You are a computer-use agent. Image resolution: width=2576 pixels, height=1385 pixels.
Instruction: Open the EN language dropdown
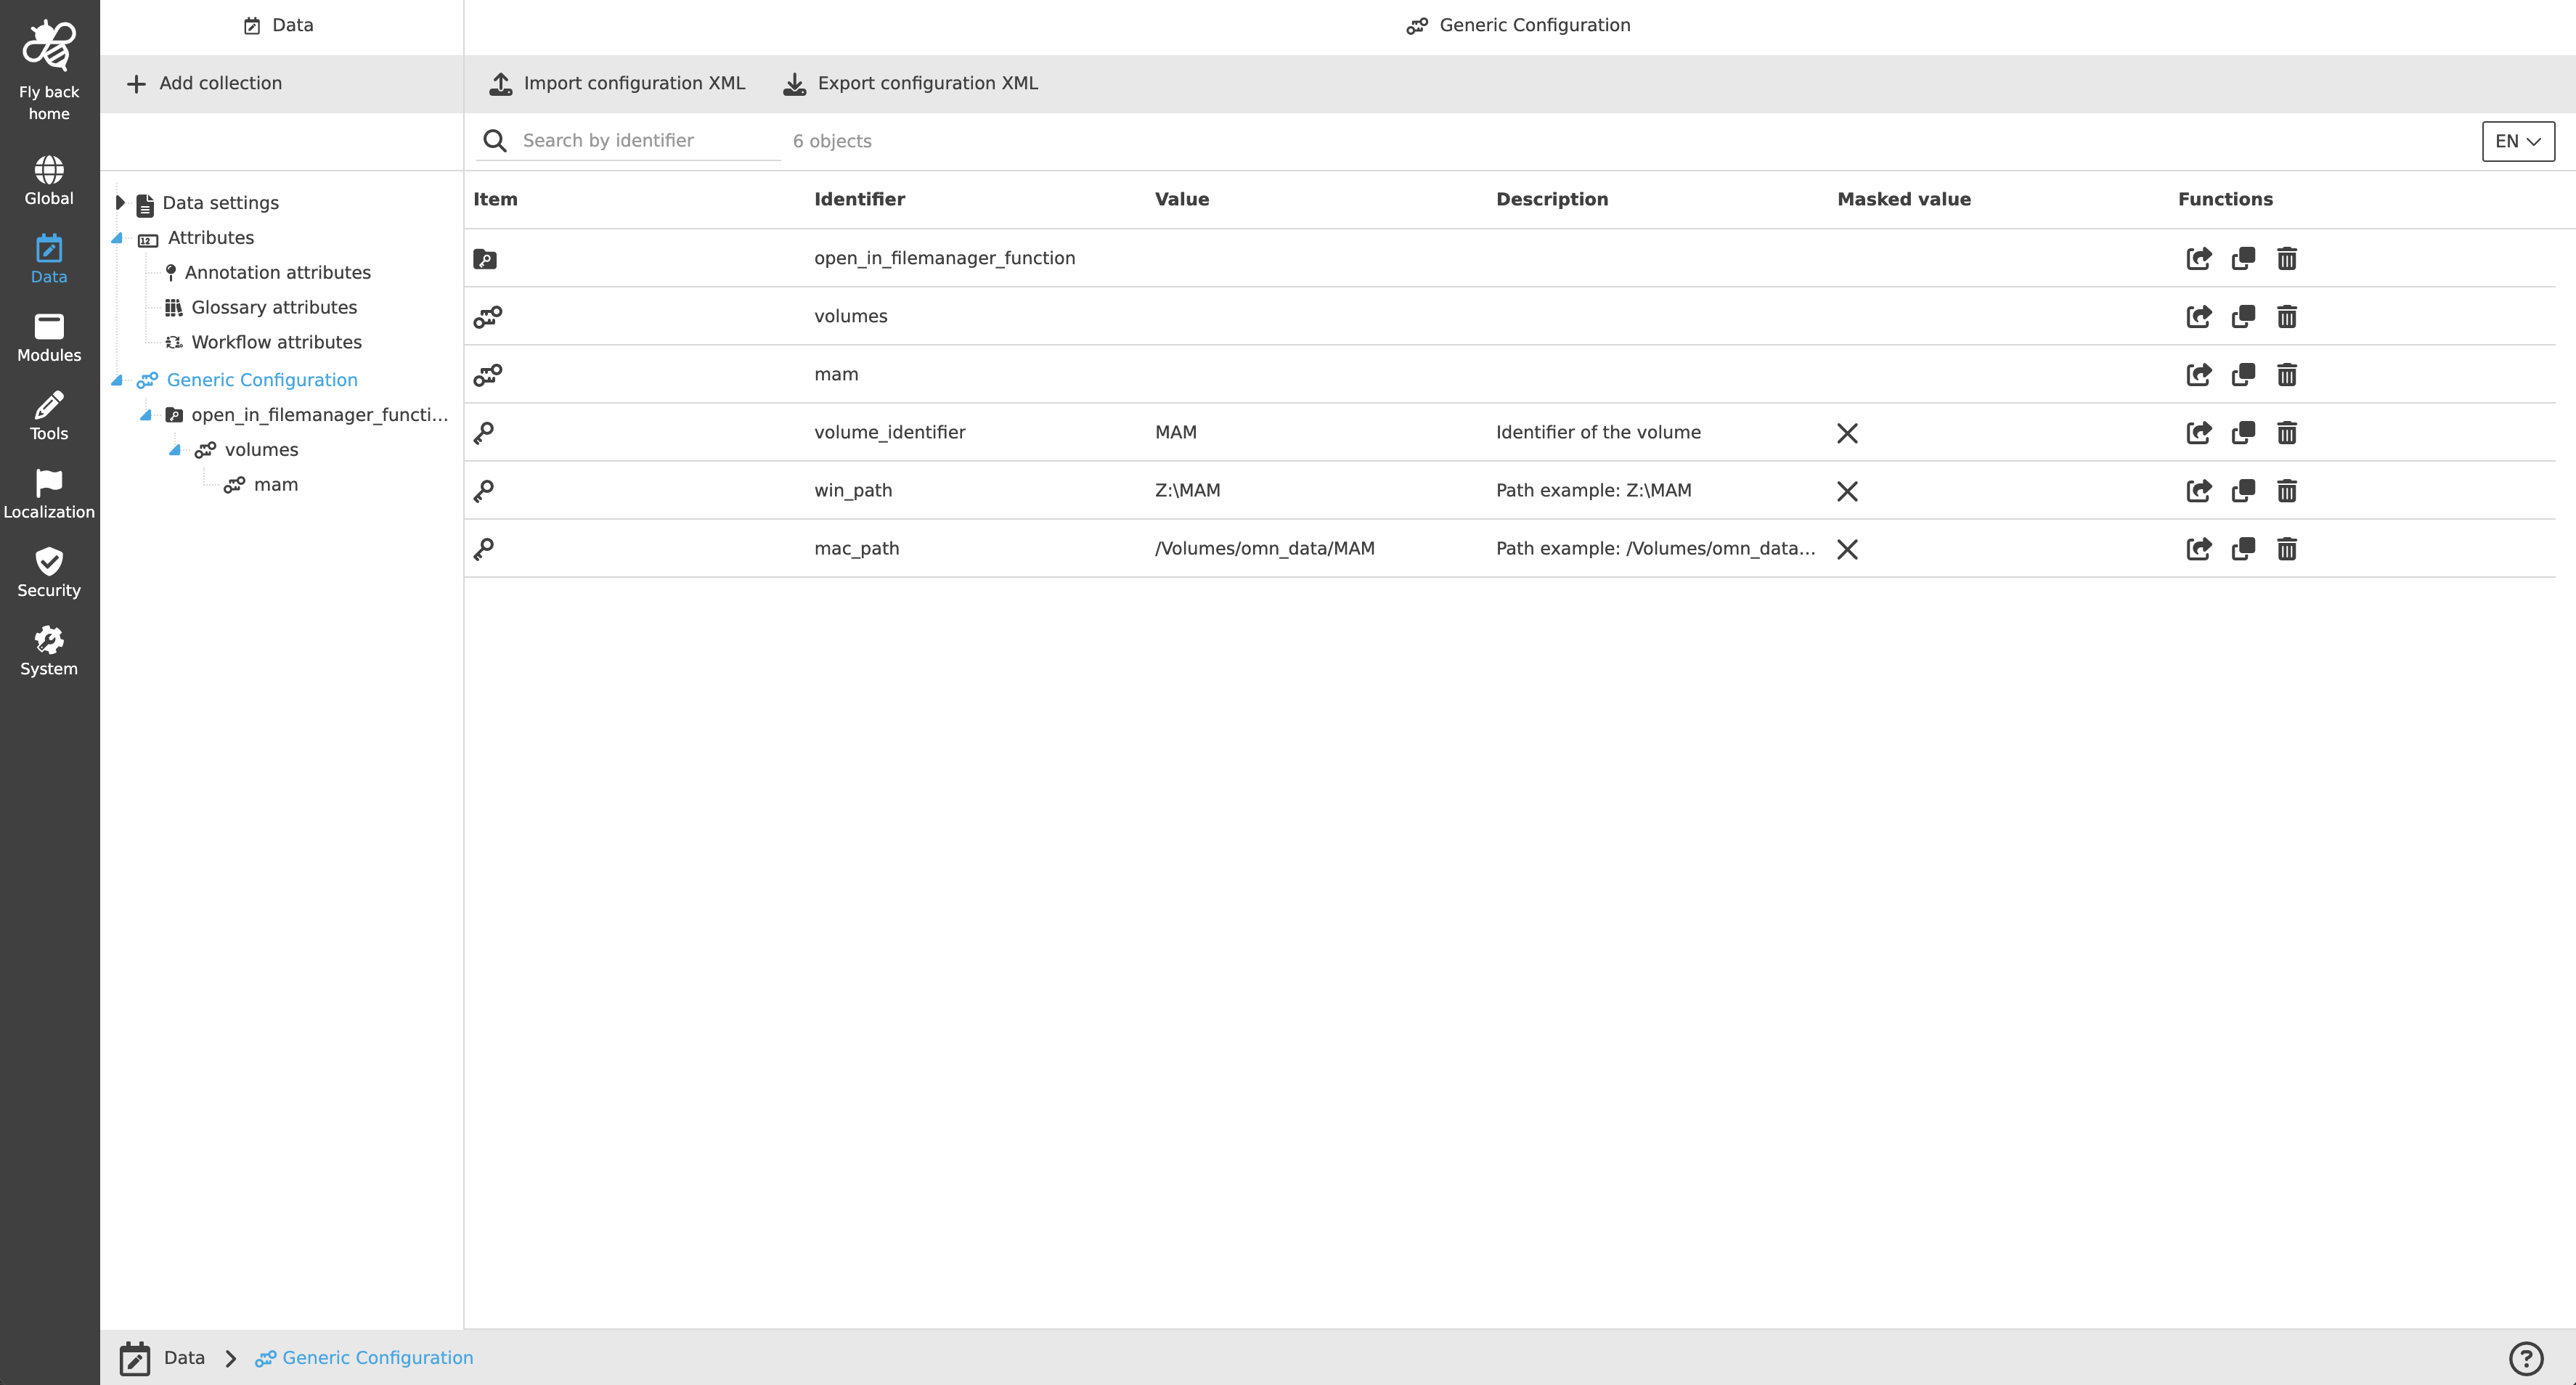(2517, 141)
